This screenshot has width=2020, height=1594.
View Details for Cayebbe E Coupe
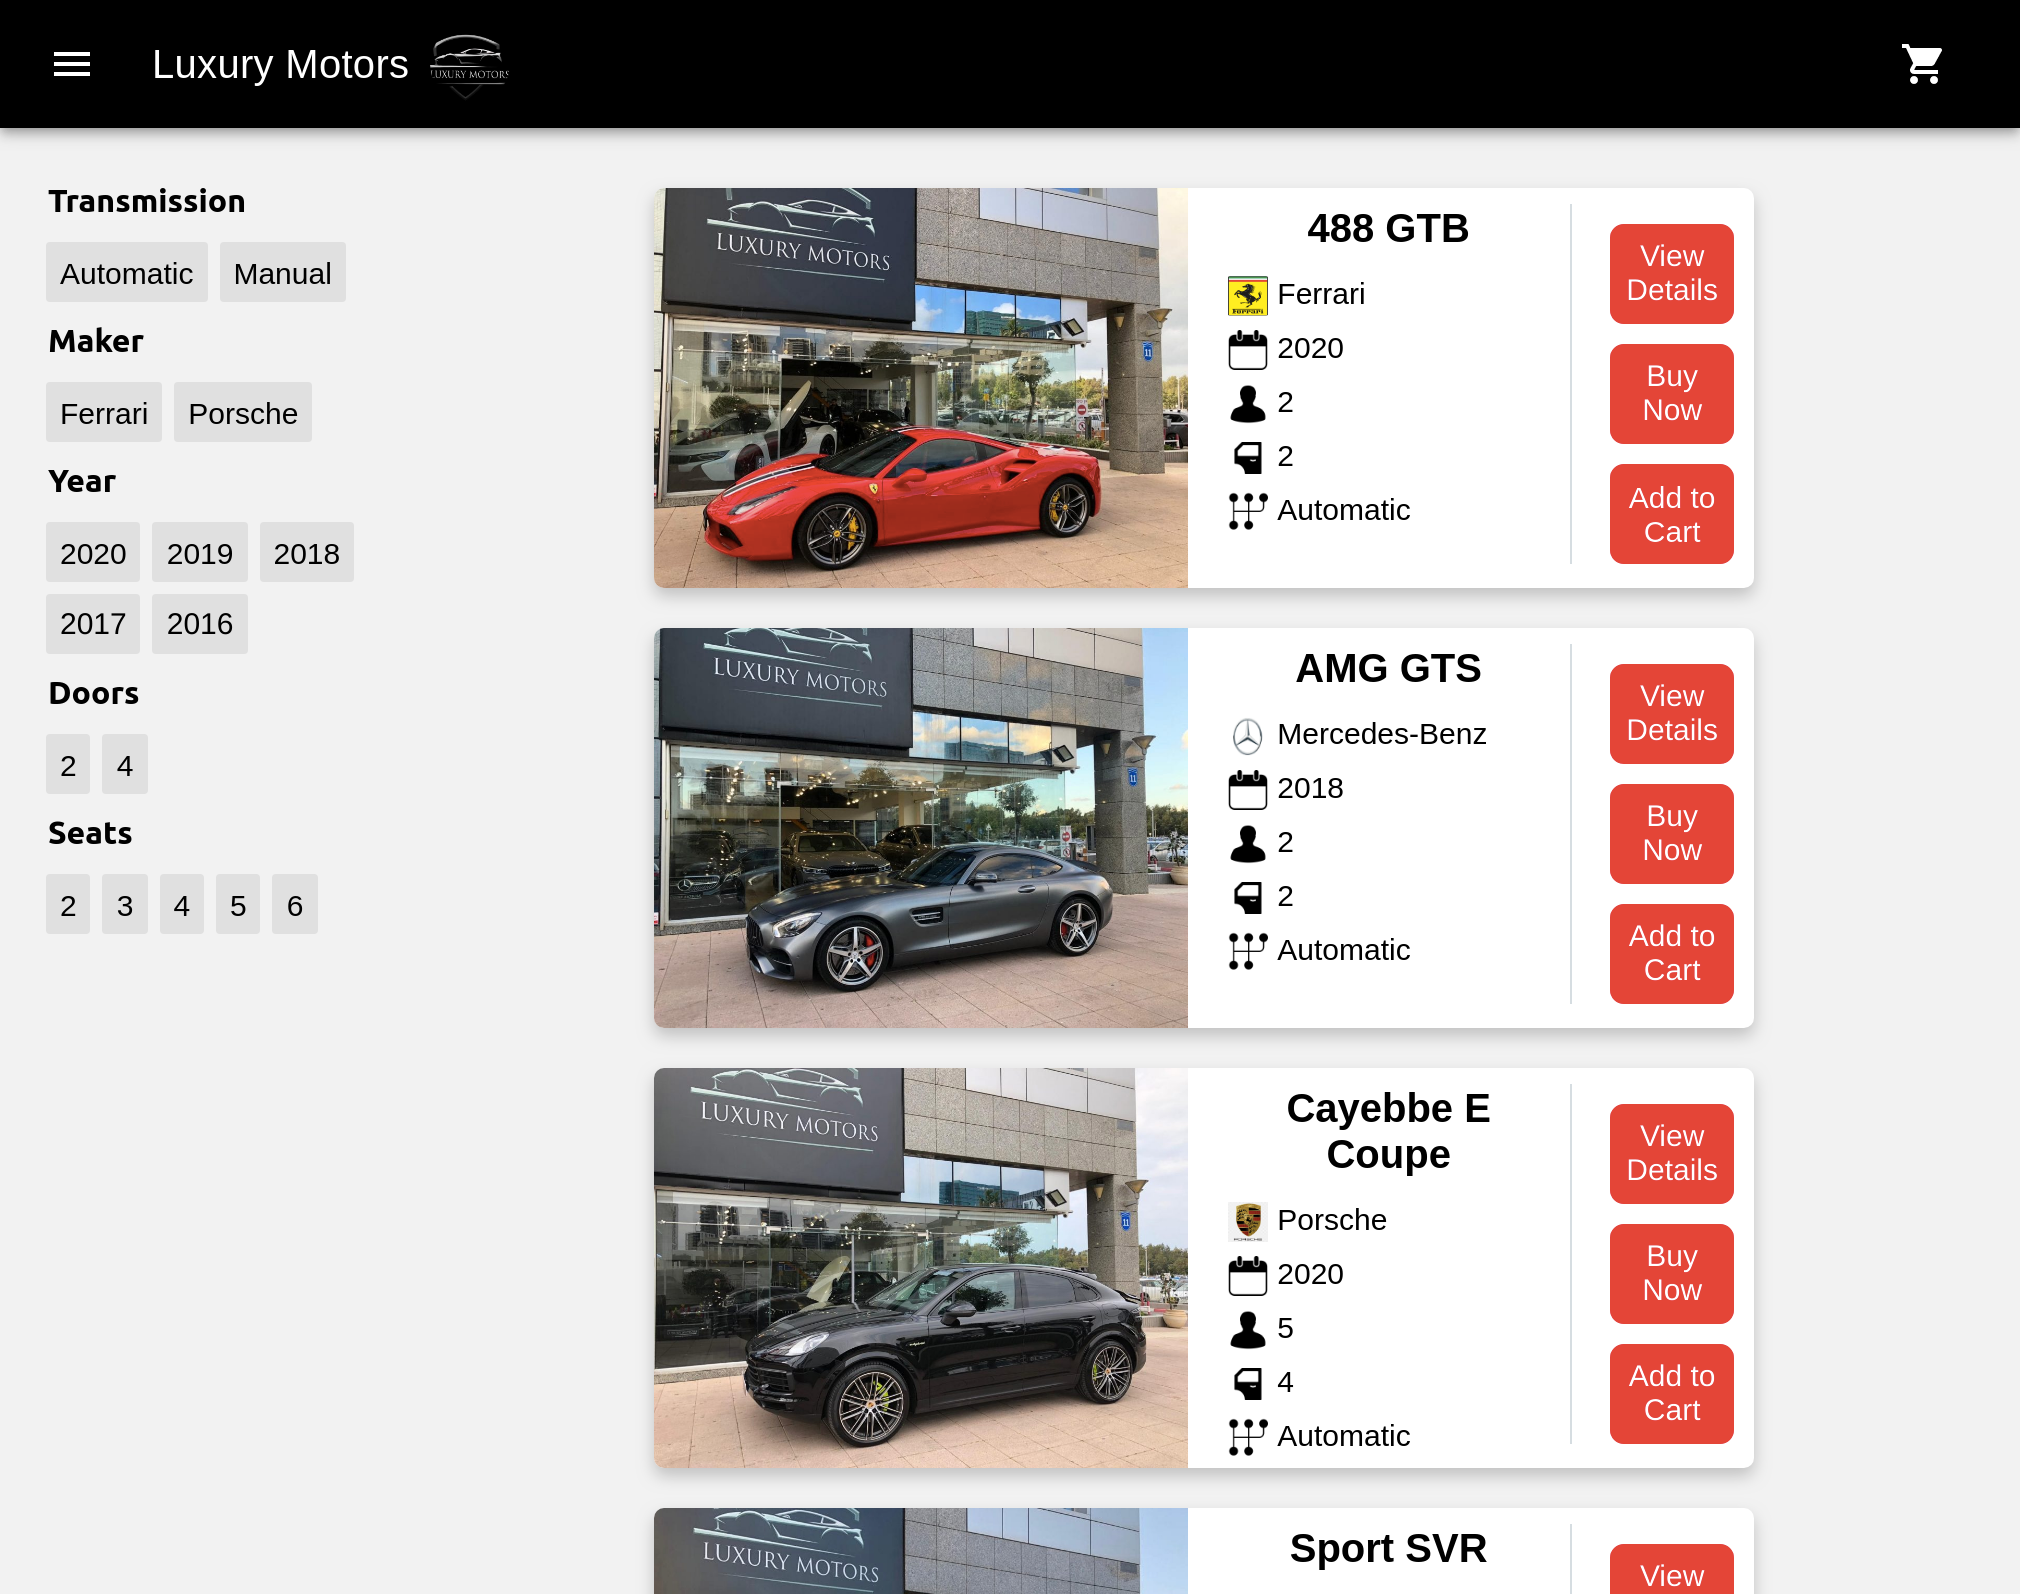1672,1154
